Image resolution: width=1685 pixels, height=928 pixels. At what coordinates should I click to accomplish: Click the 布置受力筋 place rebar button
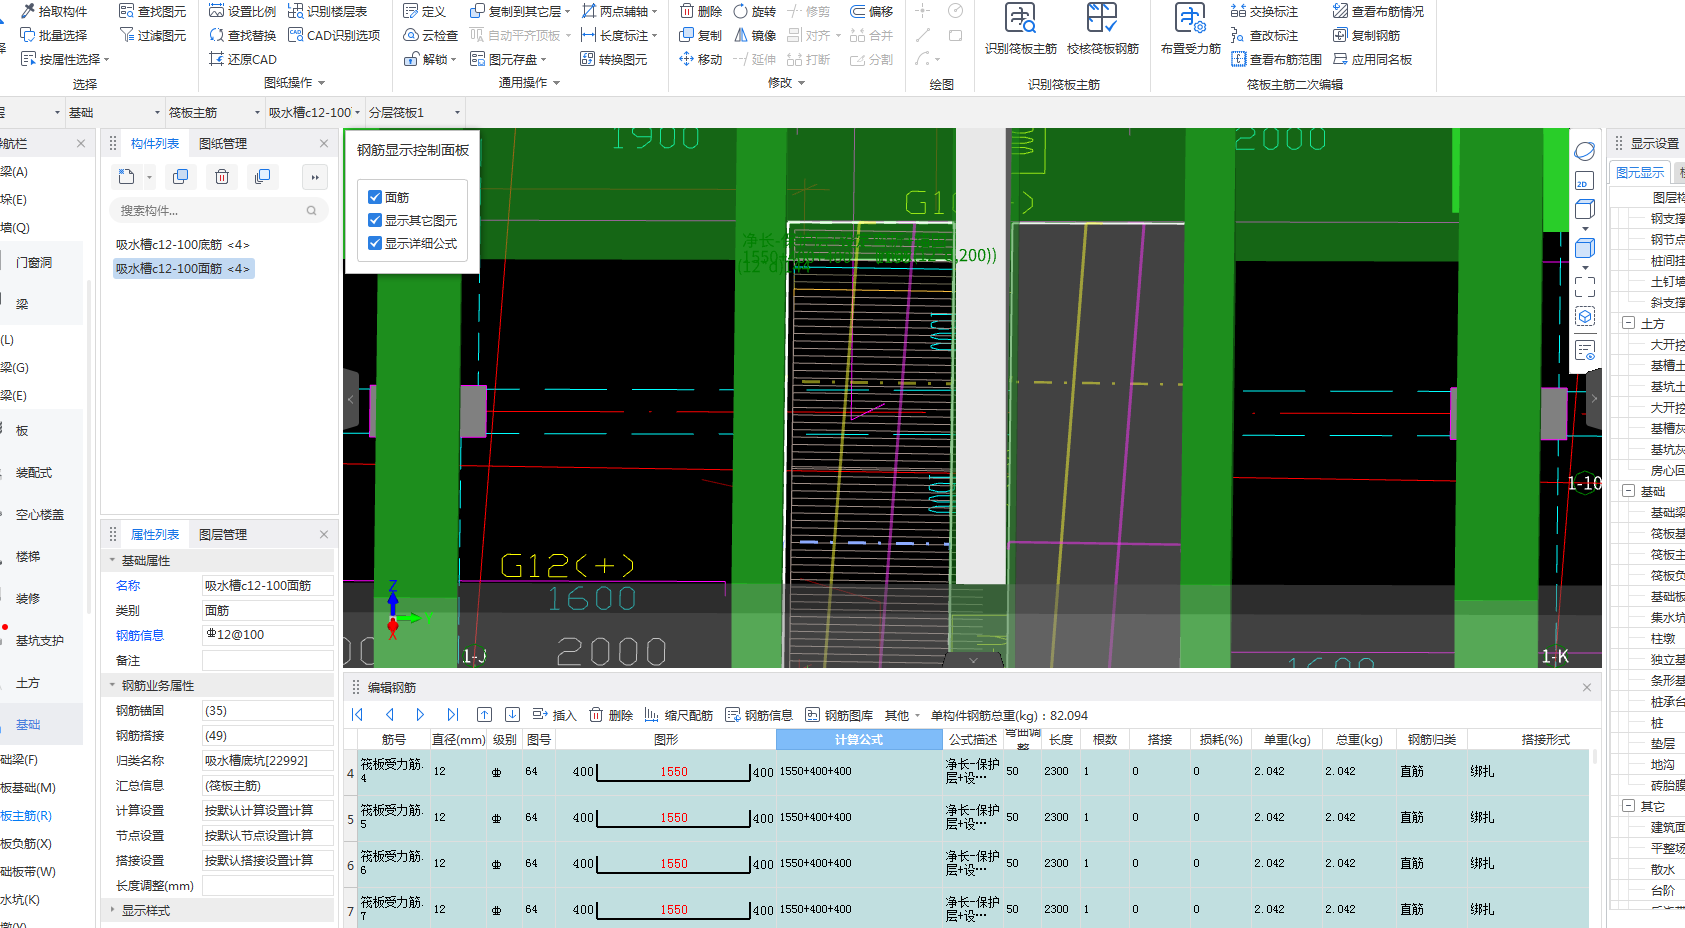click(x=1190, y=30)
